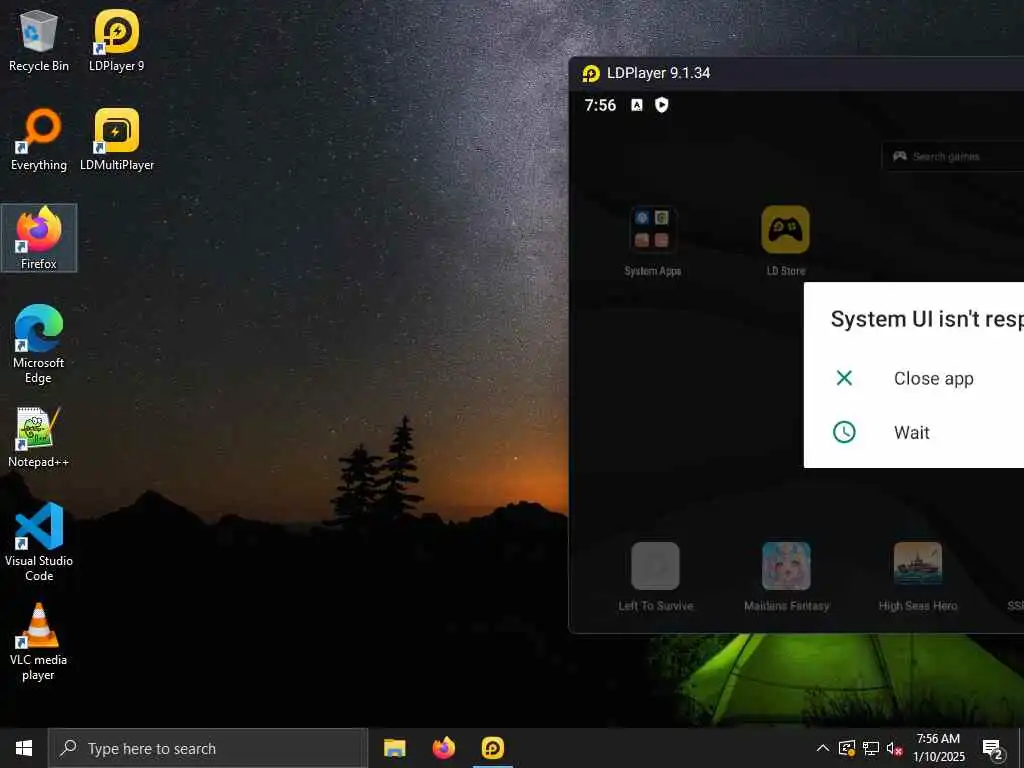1024x768 pixels.
Task: Click the System UI isn't responding heading
Action: pos(927,319)
